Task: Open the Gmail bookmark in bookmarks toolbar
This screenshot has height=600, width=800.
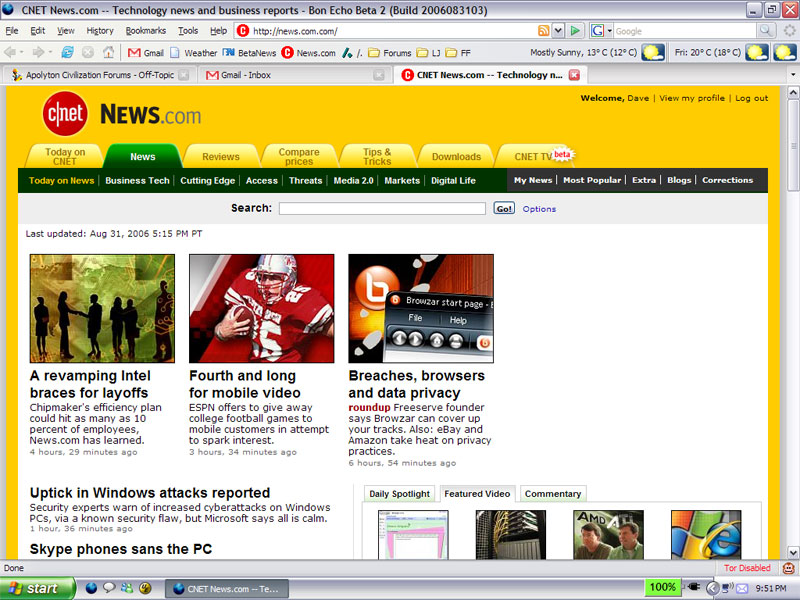Action: pos(145,53)
